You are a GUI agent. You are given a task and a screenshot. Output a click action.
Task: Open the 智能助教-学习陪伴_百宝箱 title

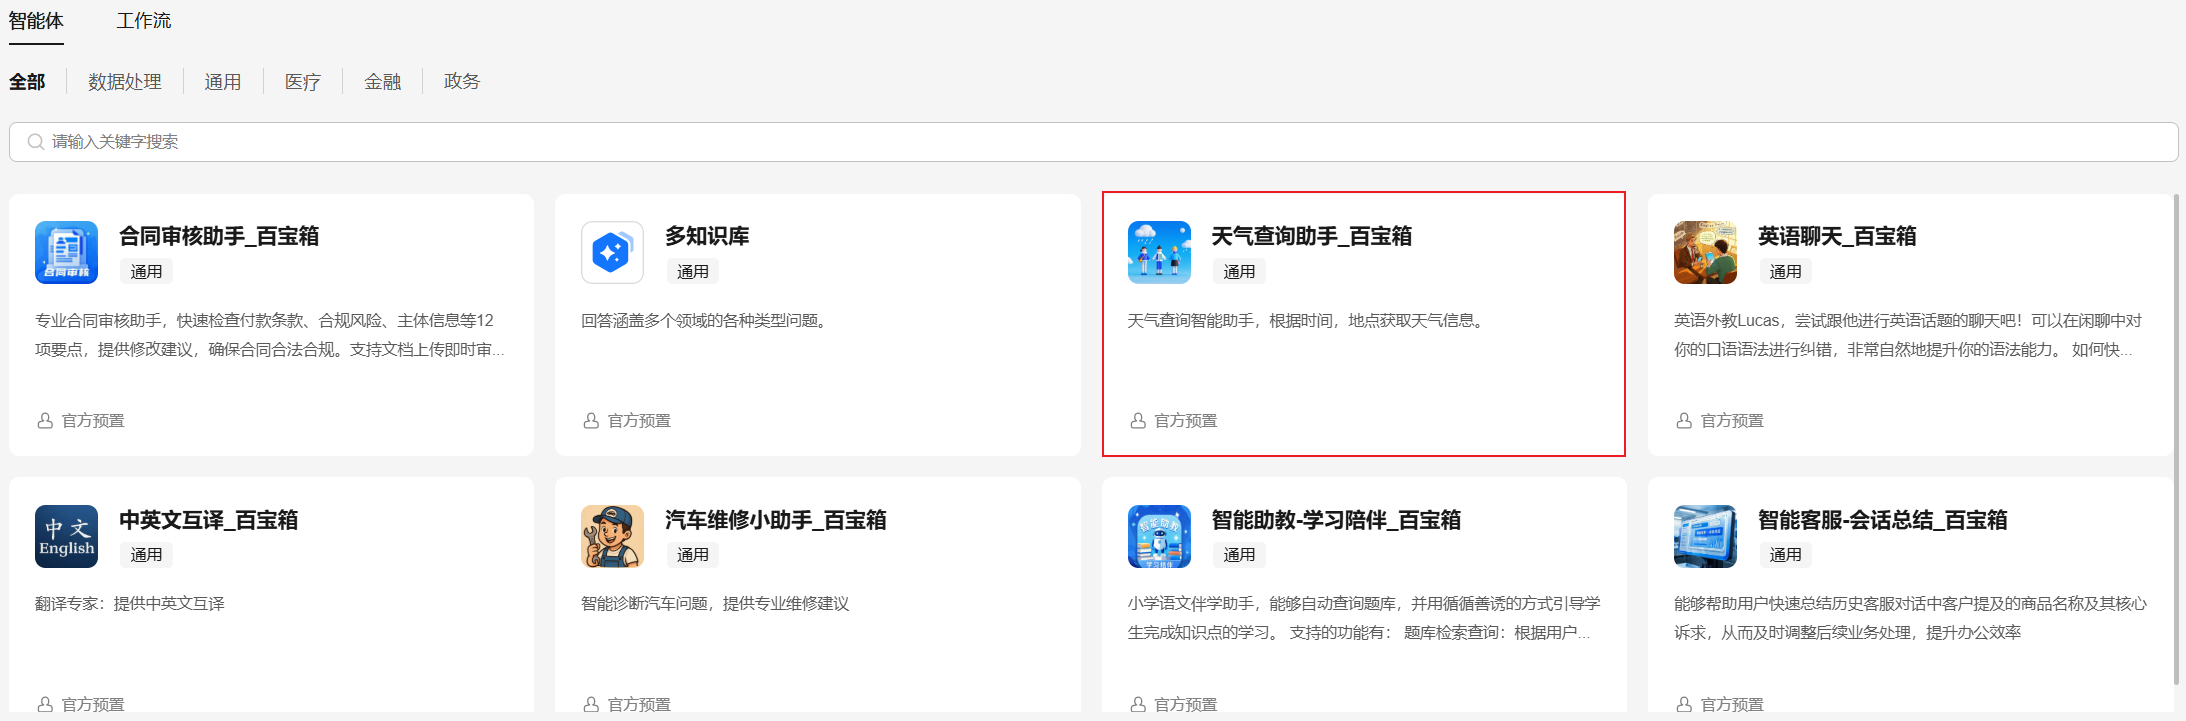point(1337,520)
